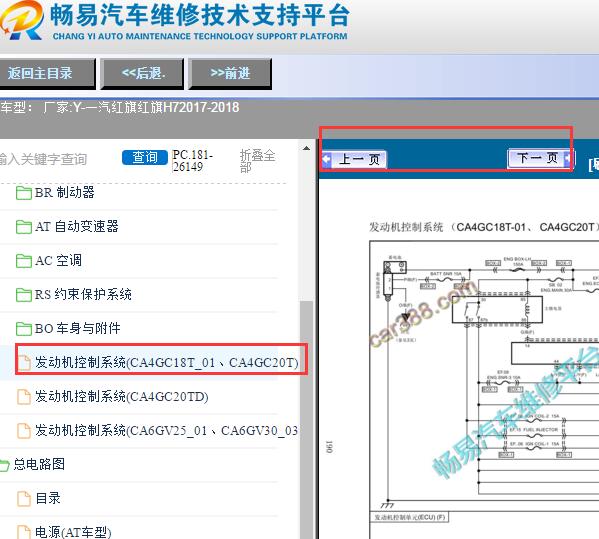Expand RS 约束保护系统 tree item

click(x=83, y=295)
